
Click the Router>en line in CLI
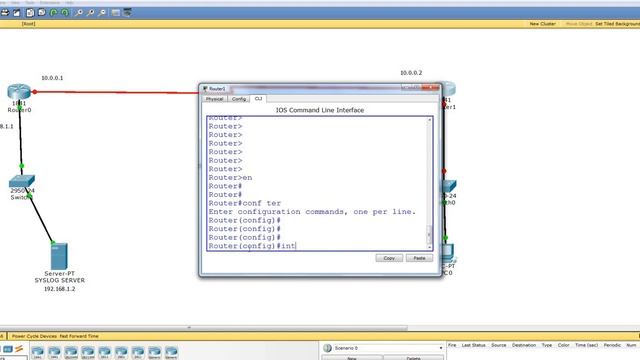(230, 178)
